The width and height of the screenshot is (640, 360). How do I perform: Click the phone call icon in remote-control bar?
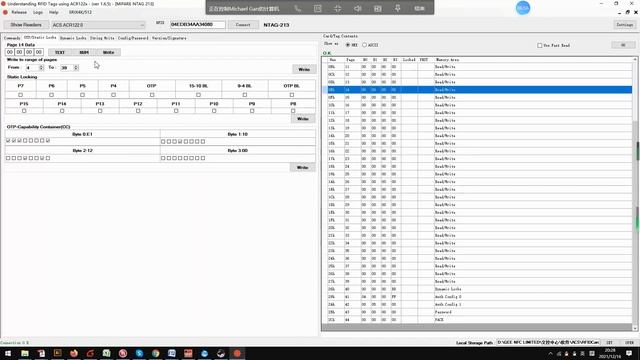[298, 8]
